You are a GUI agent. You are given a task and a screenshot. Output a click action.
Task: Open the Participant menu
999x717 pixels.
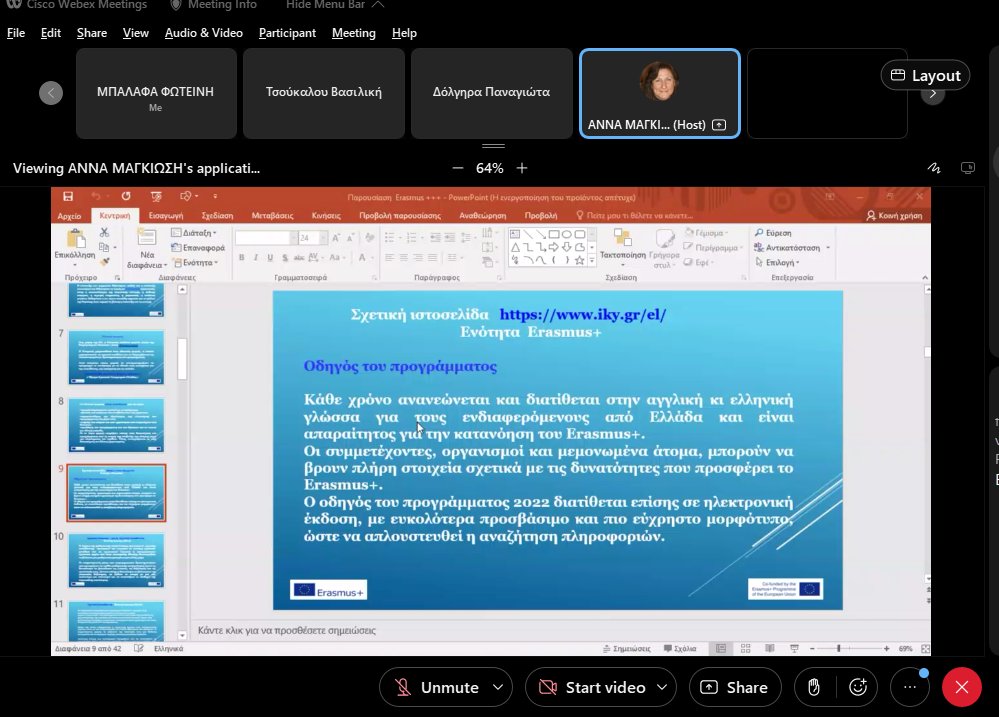[287, 33]
